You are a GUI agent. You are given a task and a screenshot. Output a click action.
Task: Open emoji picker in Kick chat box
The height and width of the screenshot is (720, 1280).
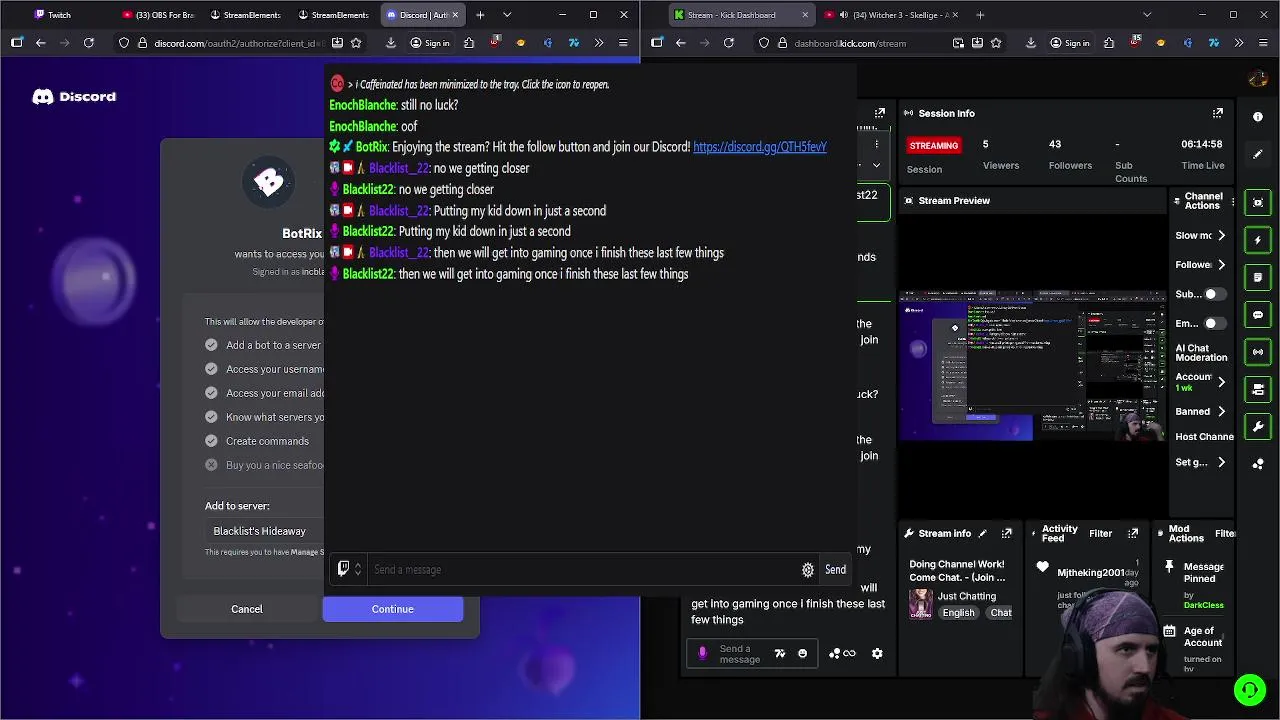802,653
